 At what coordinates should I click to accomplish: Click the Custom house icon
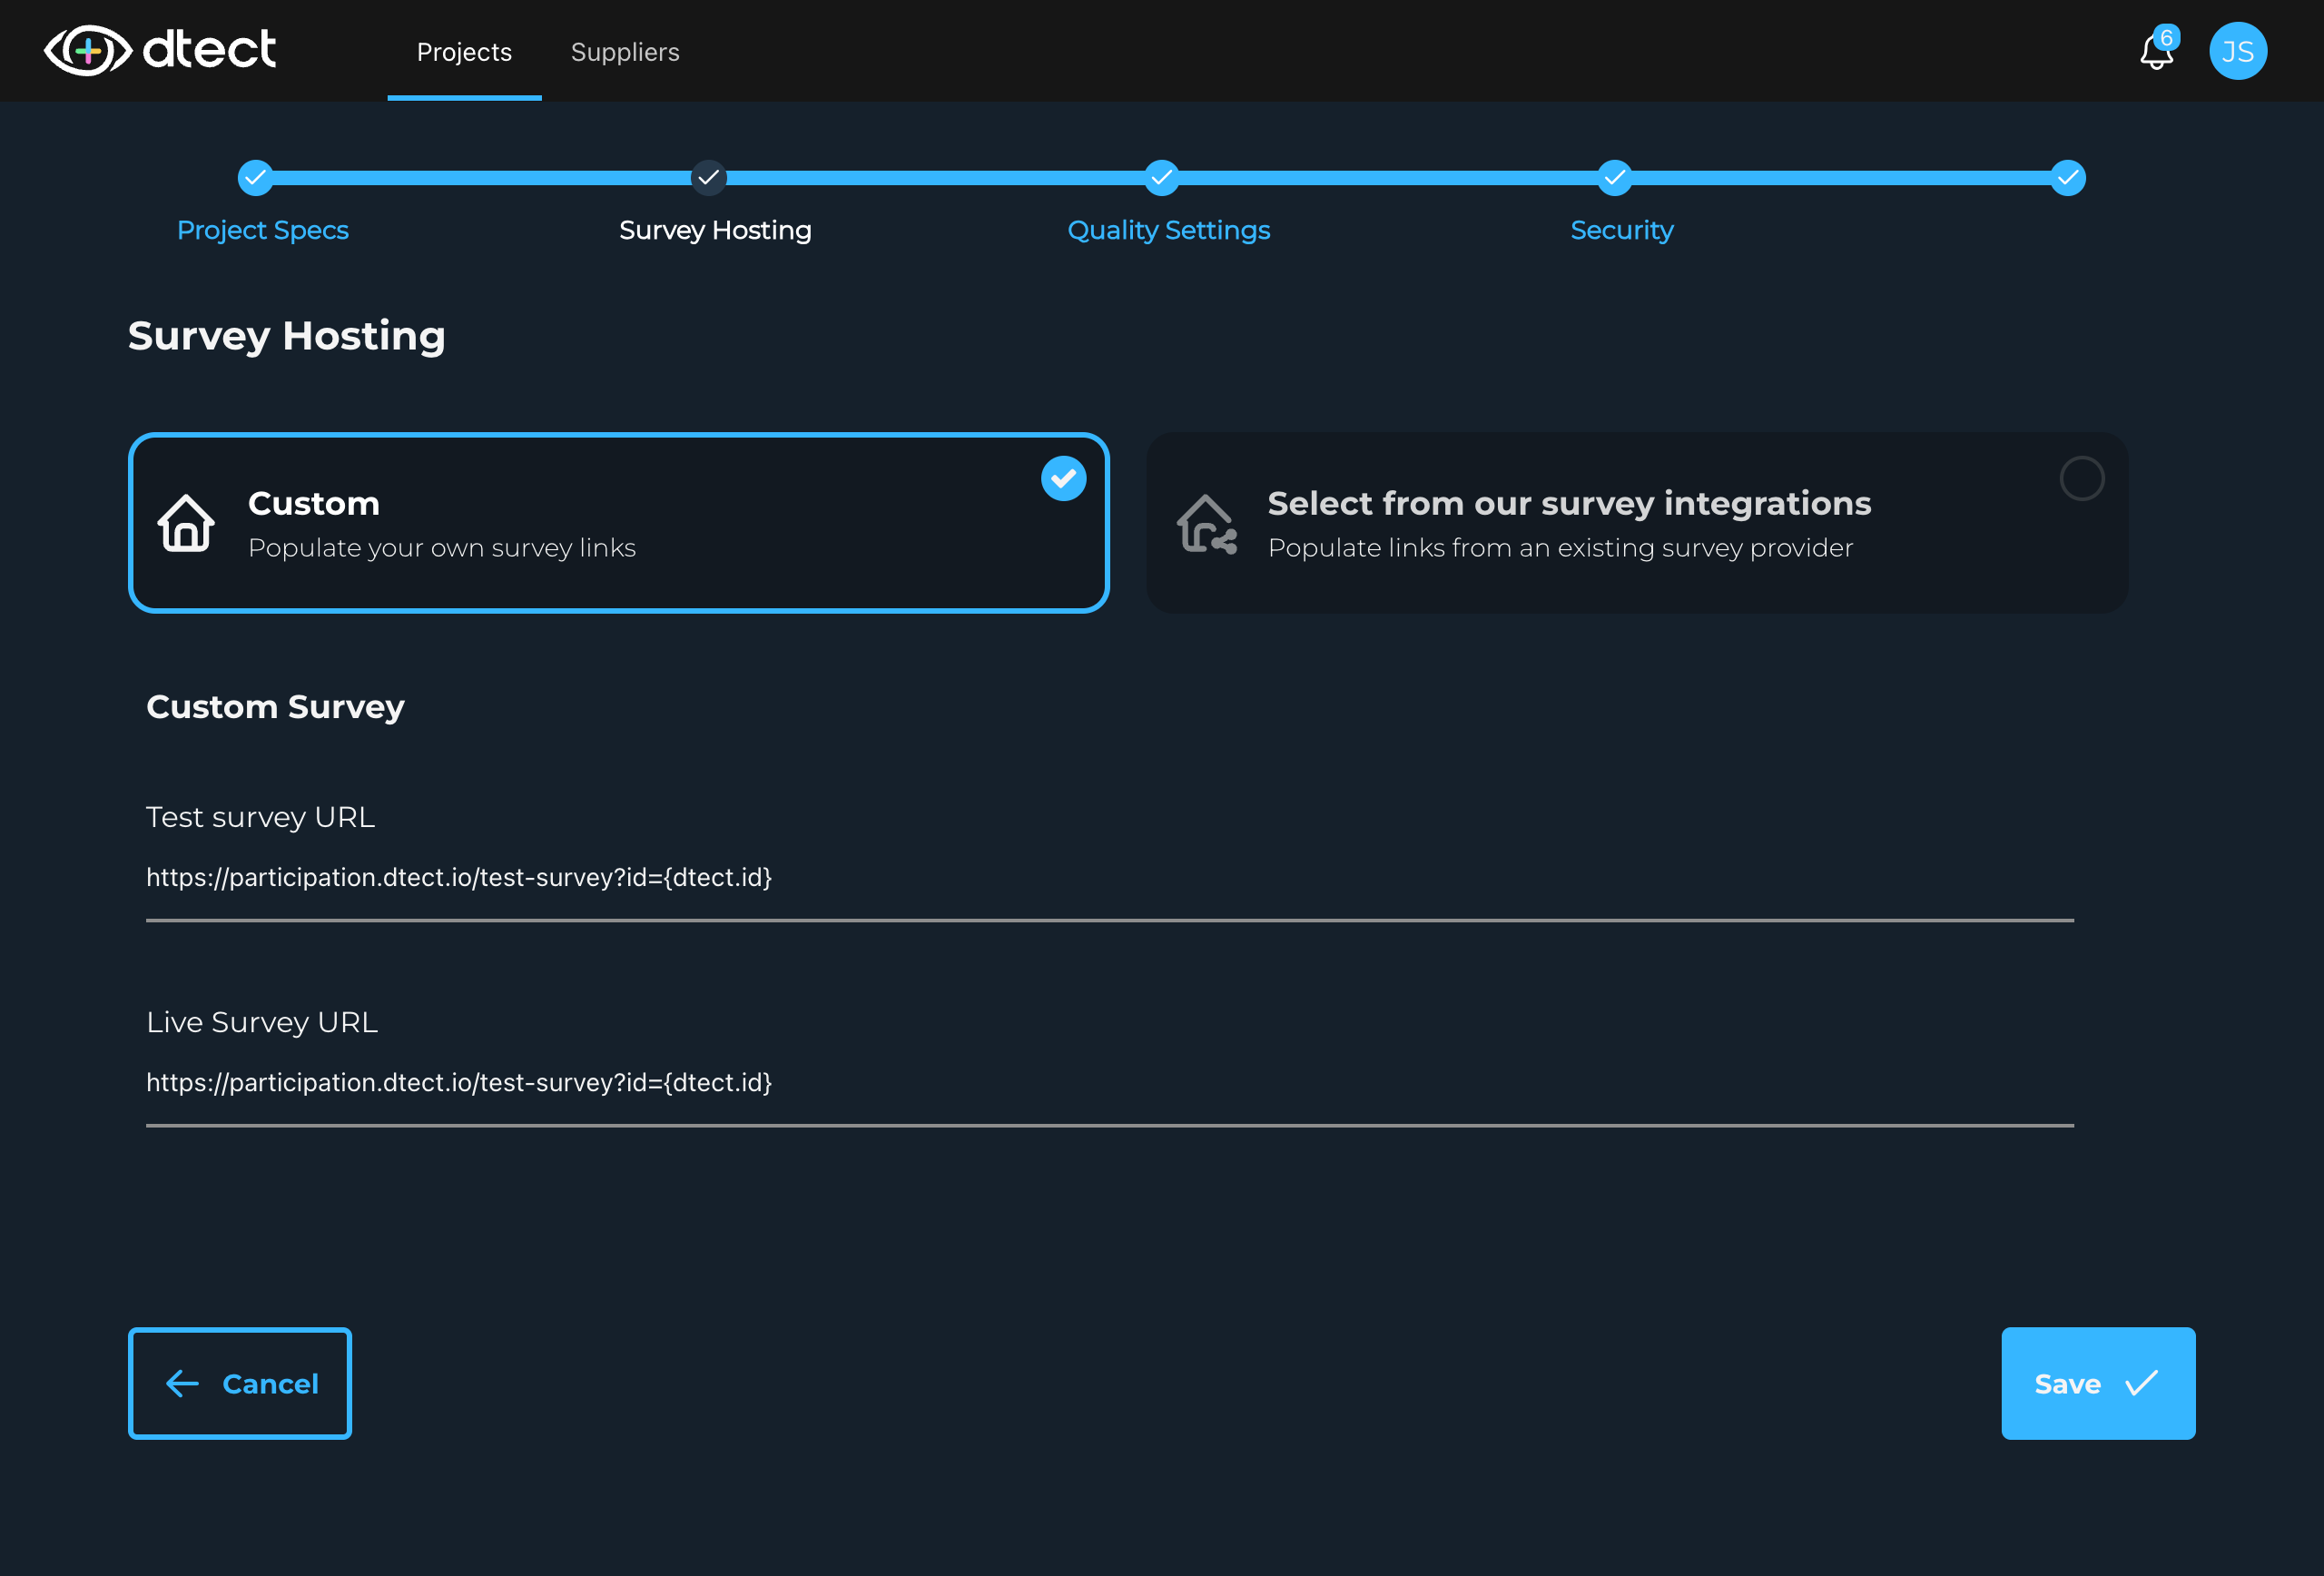click(x=186, y=523)
